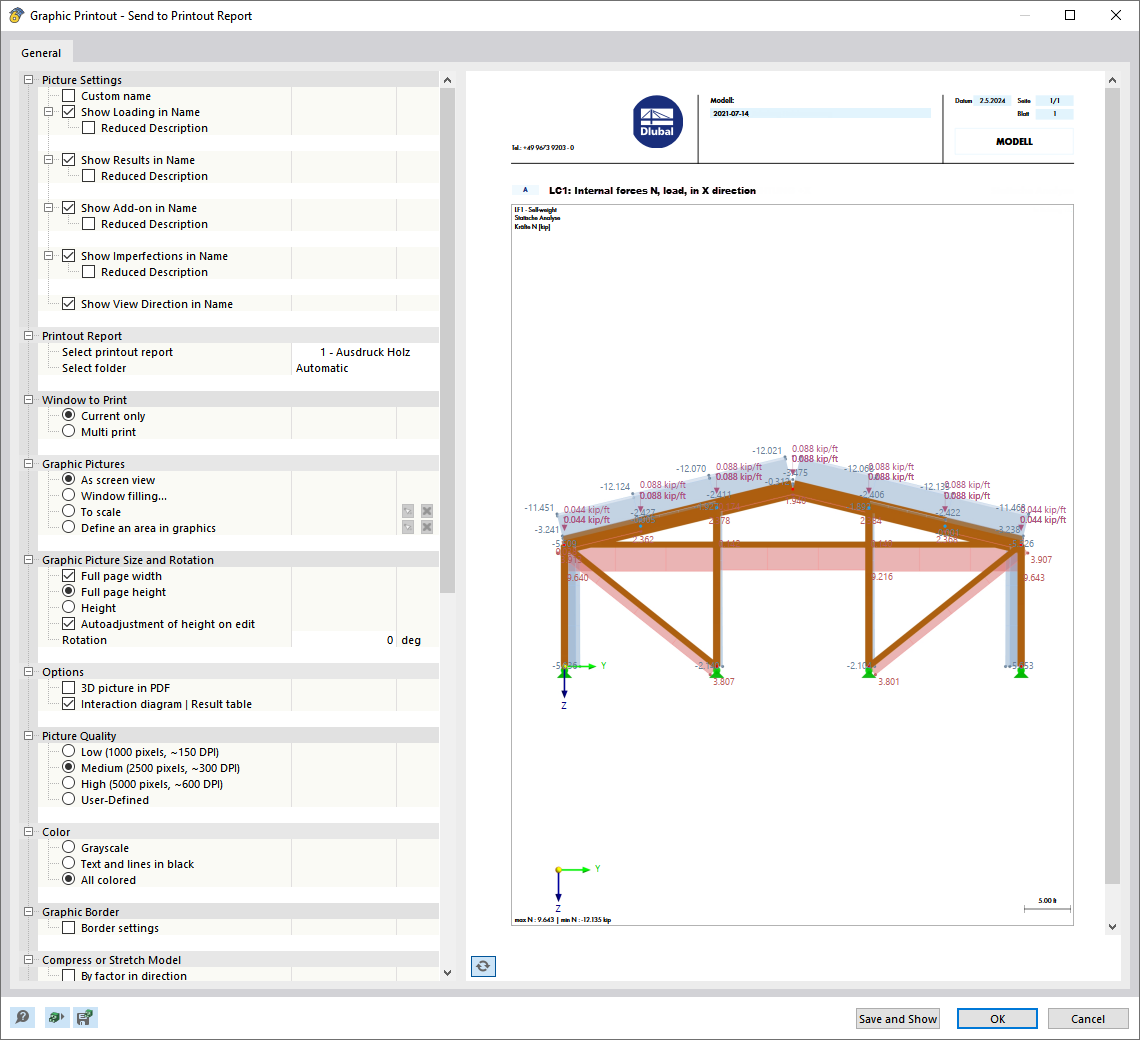This screenshot has width=1140, height=1040.
Task: Click the display properties icon next to help
Action: (54, 1017)
